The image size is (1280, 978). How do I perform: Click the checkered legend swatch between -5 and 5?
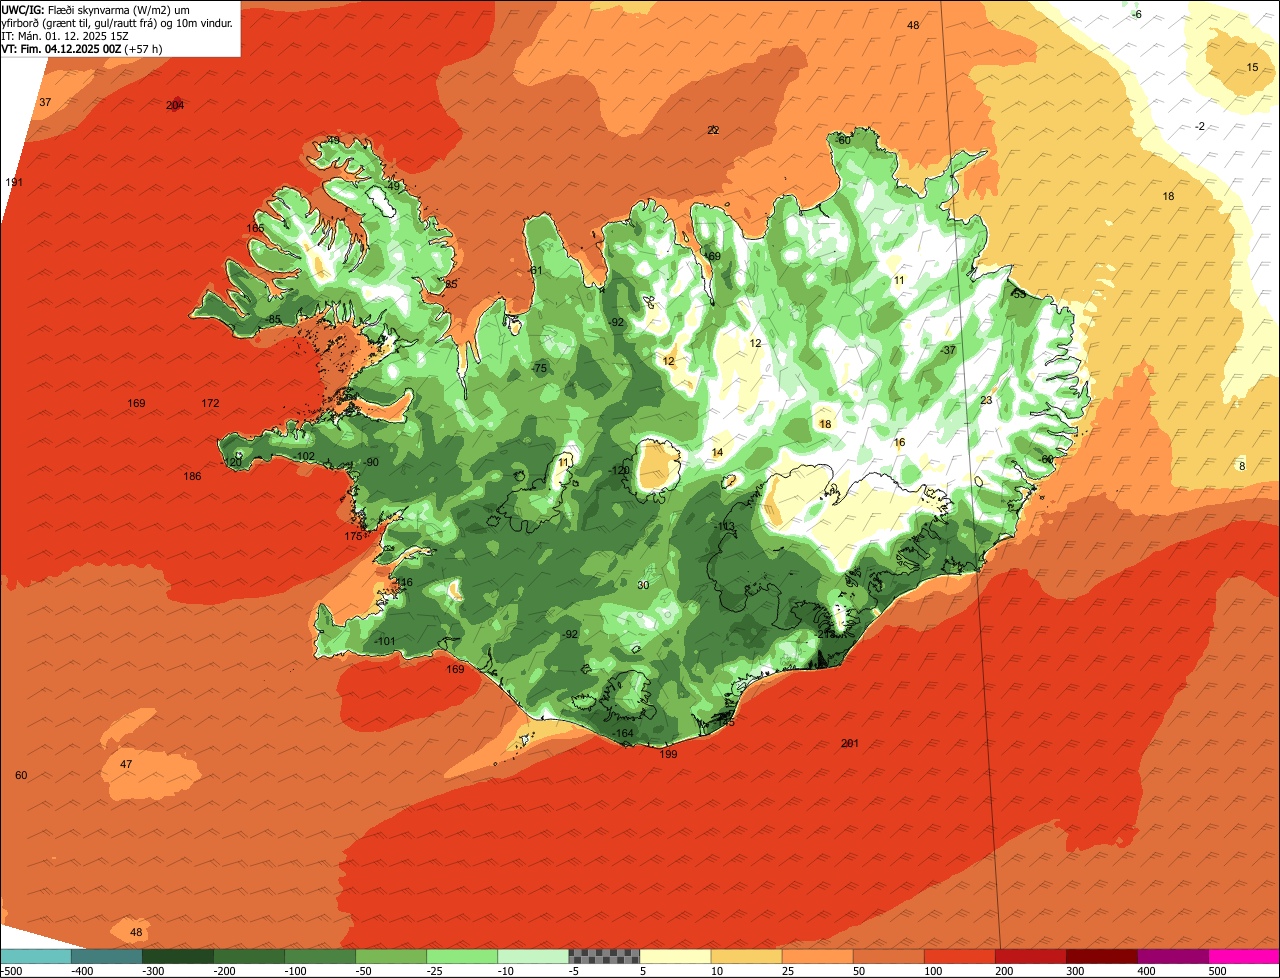point(604,956)
